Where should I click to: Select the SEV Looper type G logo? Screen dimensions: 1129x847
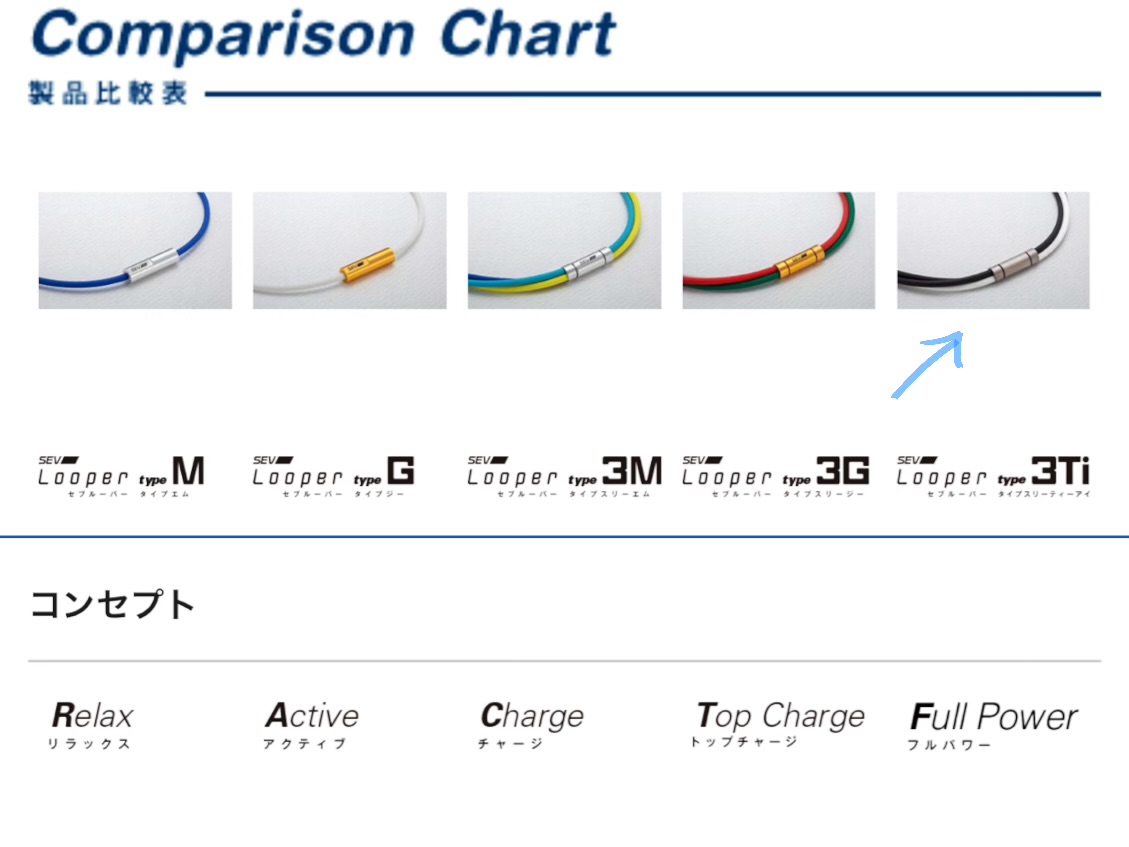pyautogui.click(x=333, y=476)
